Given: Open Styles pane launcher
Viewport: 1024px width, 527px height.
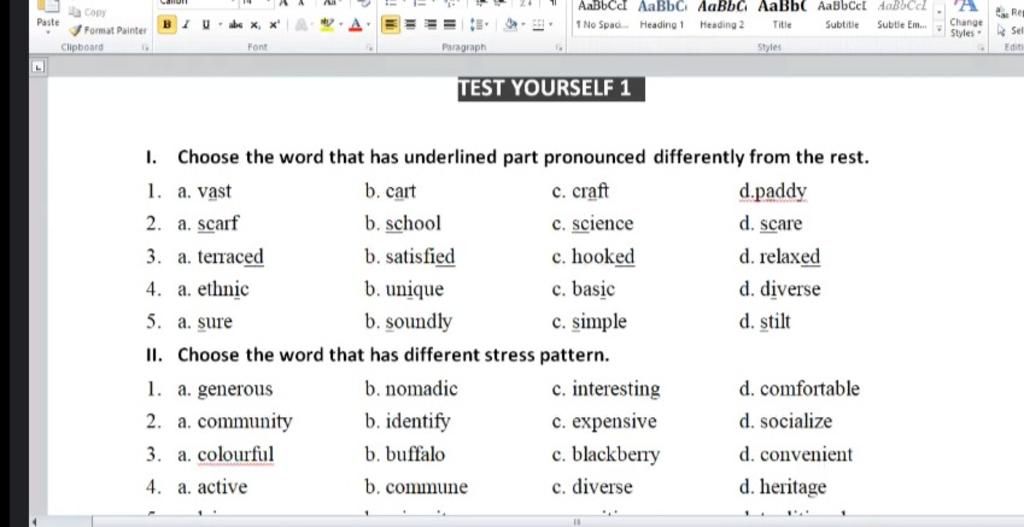Looking at the screenshot, I should click(982, 47).
